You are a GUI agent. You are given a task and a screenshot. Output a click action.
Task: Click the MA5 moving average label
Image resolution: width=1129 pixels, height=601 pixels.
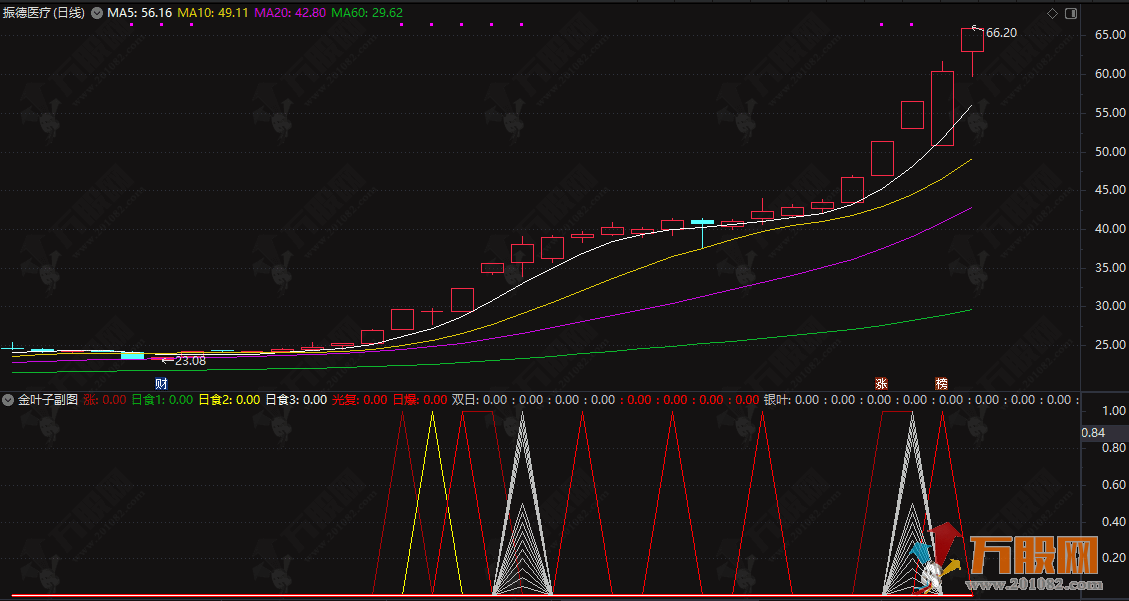coord(140,14)
